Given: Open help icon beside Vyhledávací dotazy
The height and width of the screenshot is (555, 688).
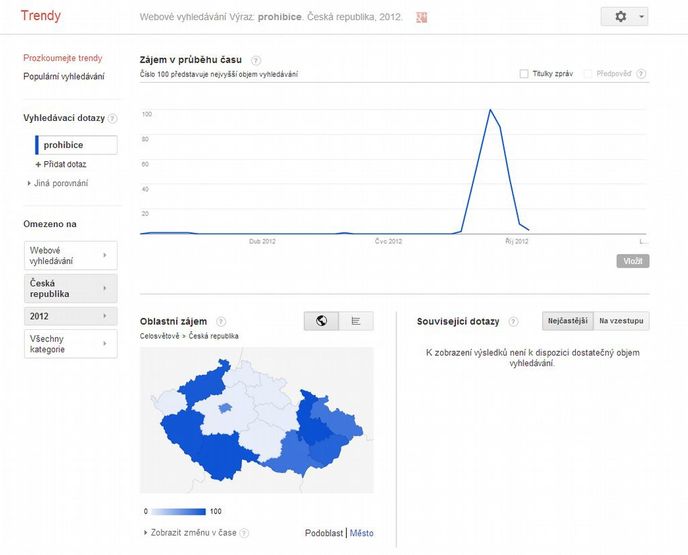Looking at the screenshot, I should click(x=113, y=118).
